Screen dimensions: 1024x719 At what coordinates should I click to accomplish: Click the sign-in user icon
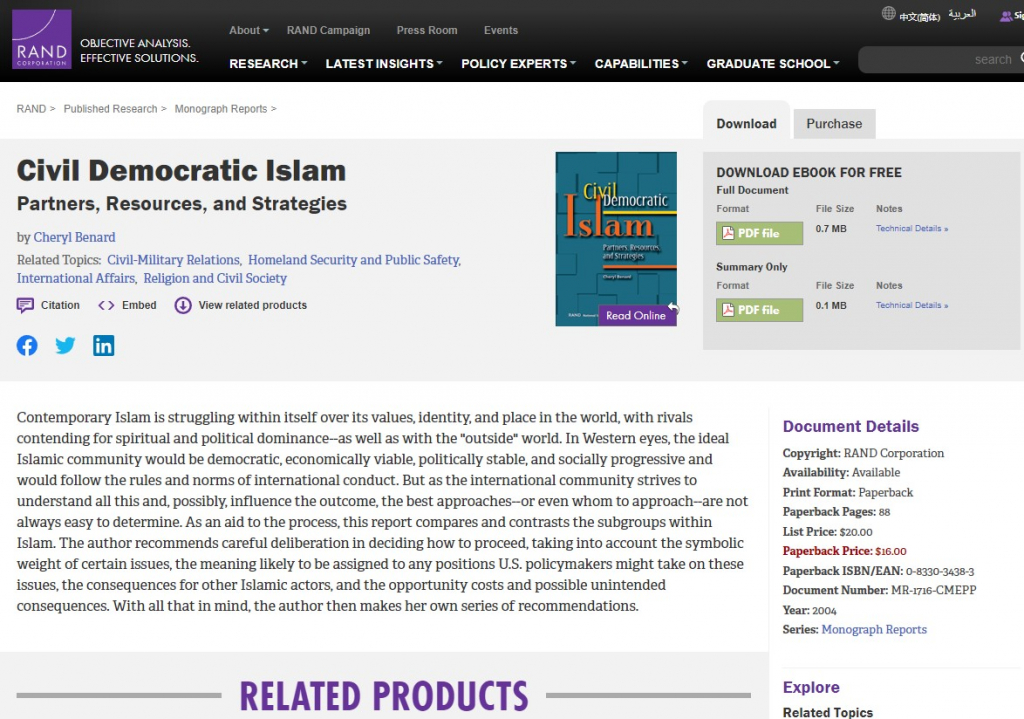(1006, 16)
